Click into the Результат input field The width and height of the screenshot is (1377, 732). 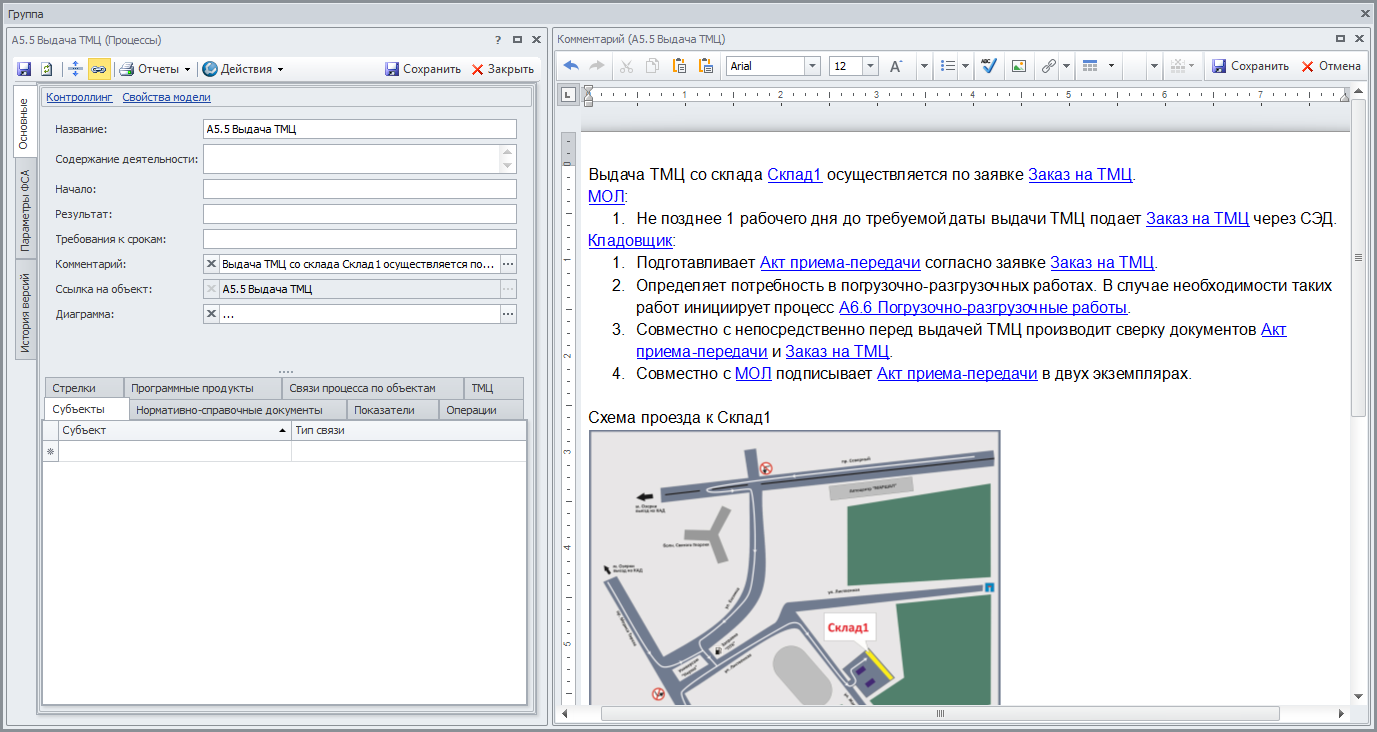pyautogui.click(x=359, y=214)
